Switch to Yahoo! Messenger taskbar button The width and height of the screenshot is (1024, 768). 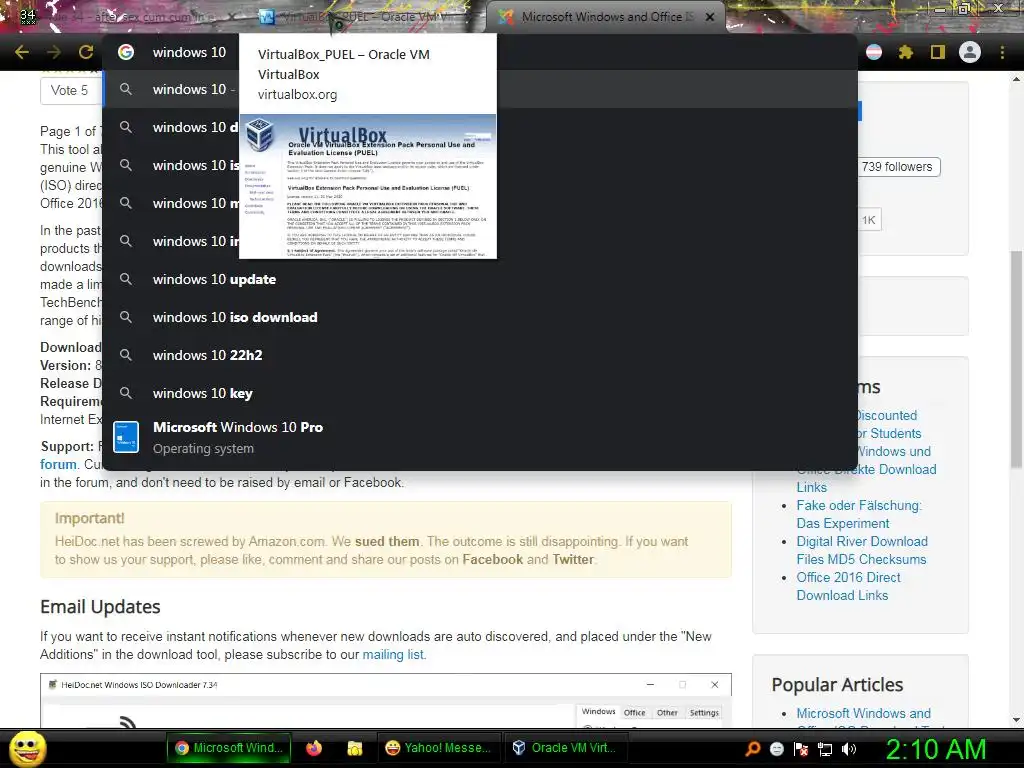point(438,748)
